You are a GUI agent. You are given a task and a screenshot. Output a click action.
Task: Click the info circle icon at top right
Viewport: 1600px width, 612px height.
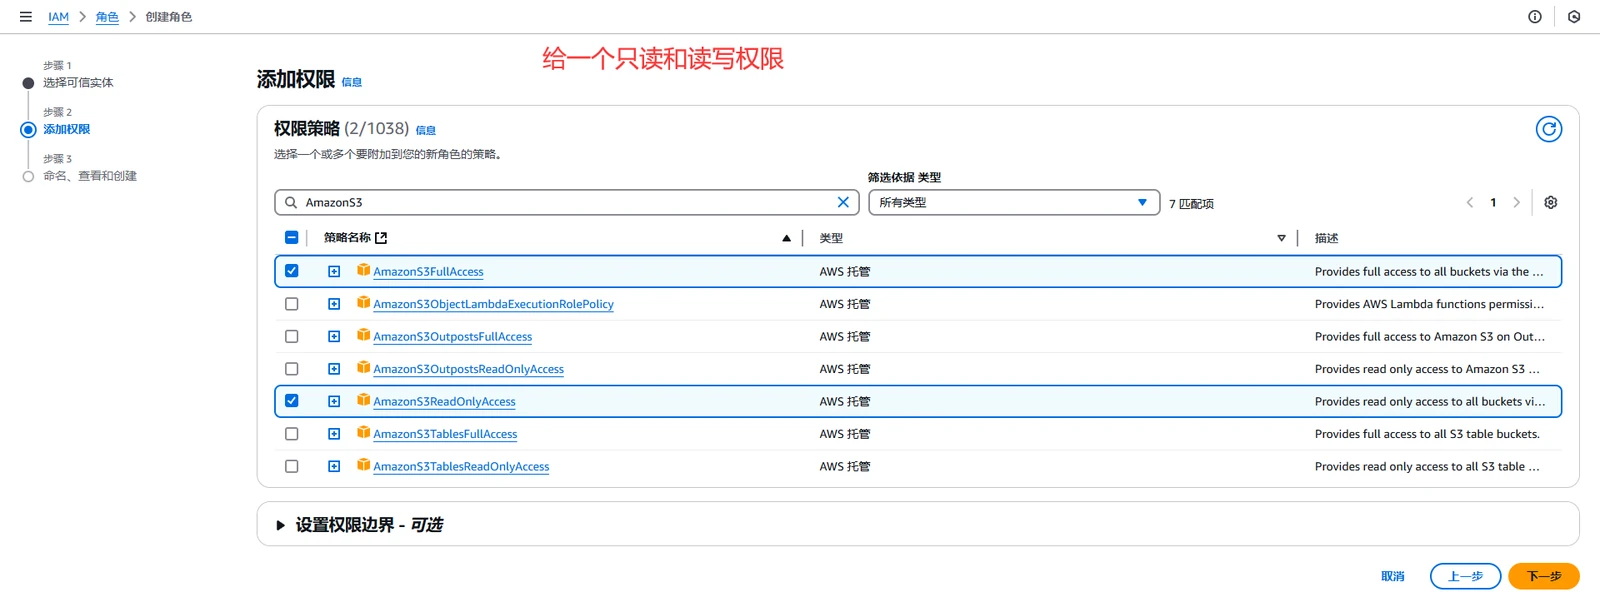[1535, 17]
